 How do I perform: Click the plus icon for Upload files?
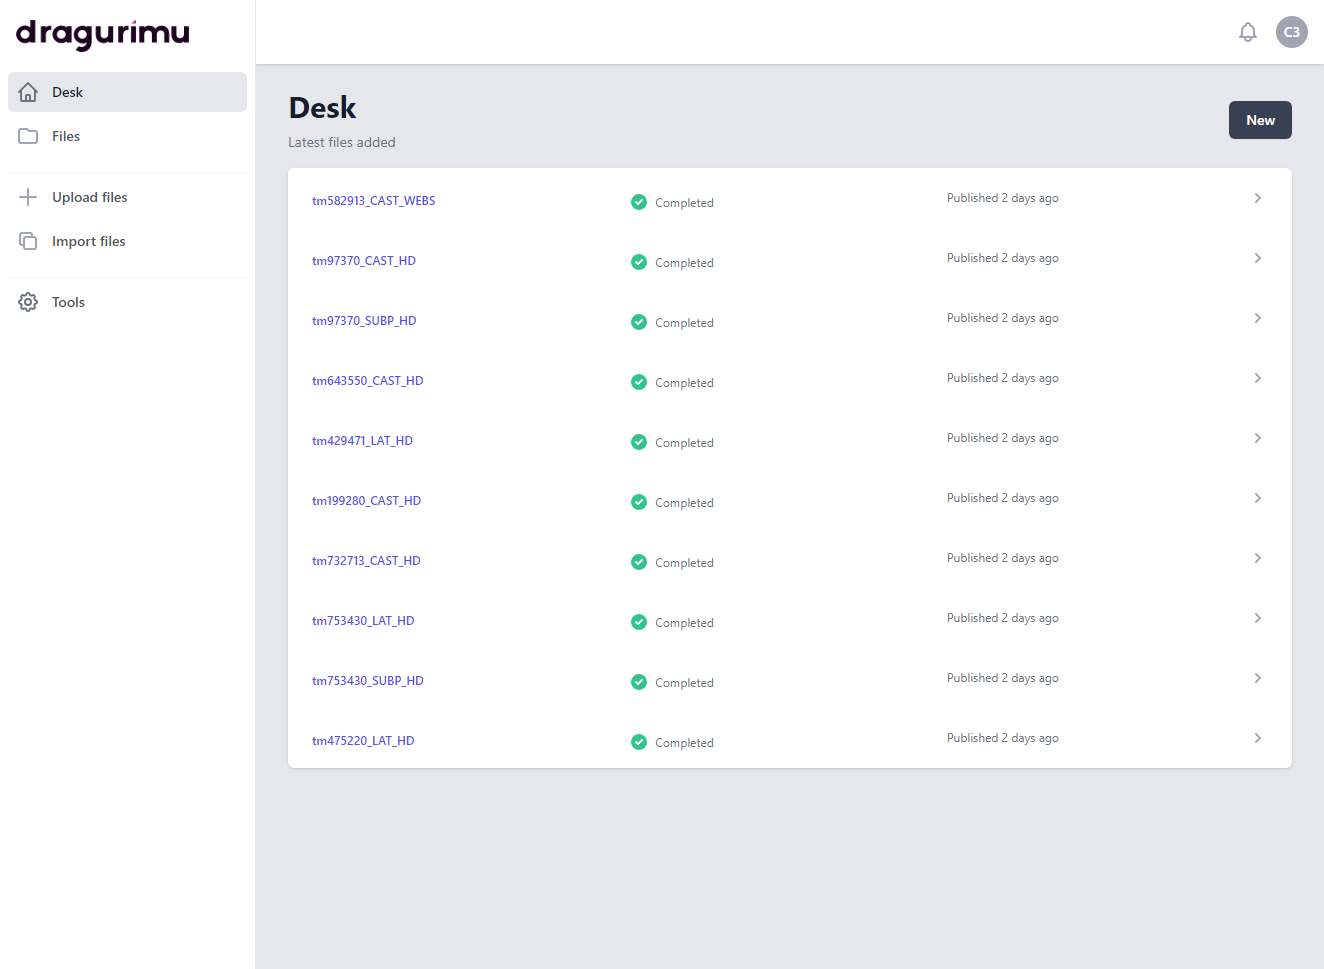[x=28, y=197]
